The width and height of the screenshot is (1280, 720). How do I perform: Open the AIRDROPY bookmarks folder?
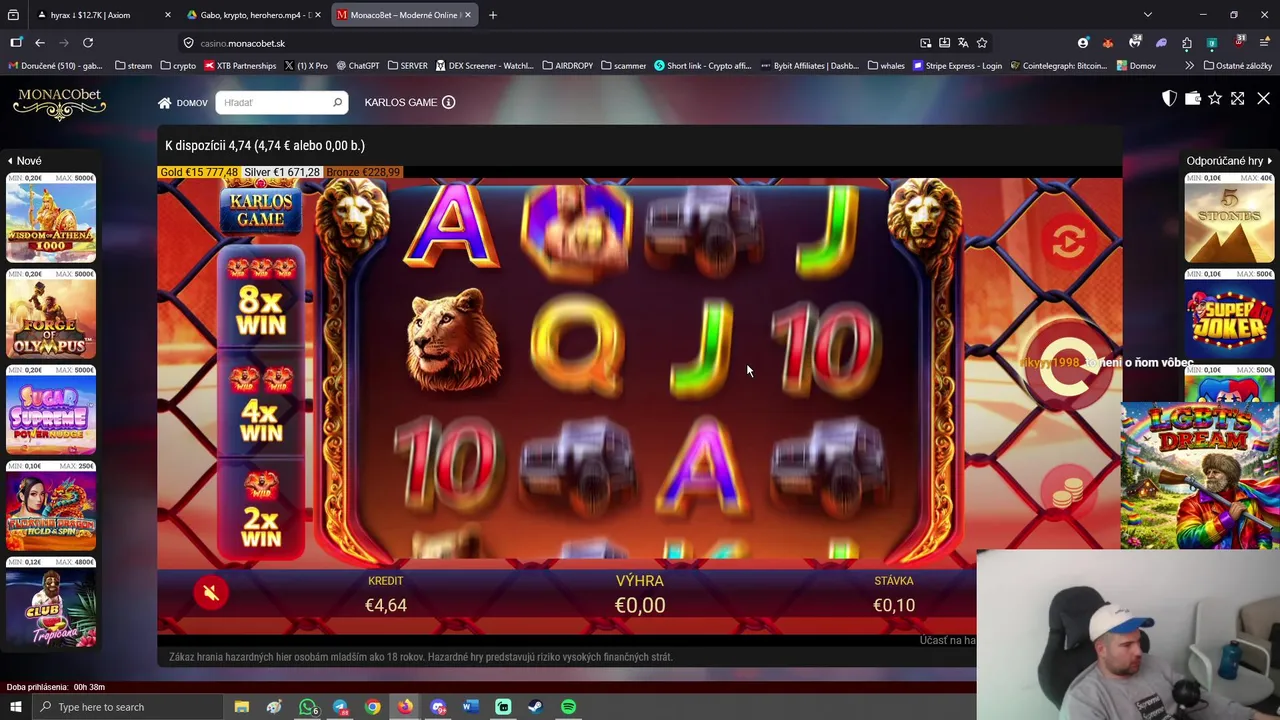[x=568, y=66]
